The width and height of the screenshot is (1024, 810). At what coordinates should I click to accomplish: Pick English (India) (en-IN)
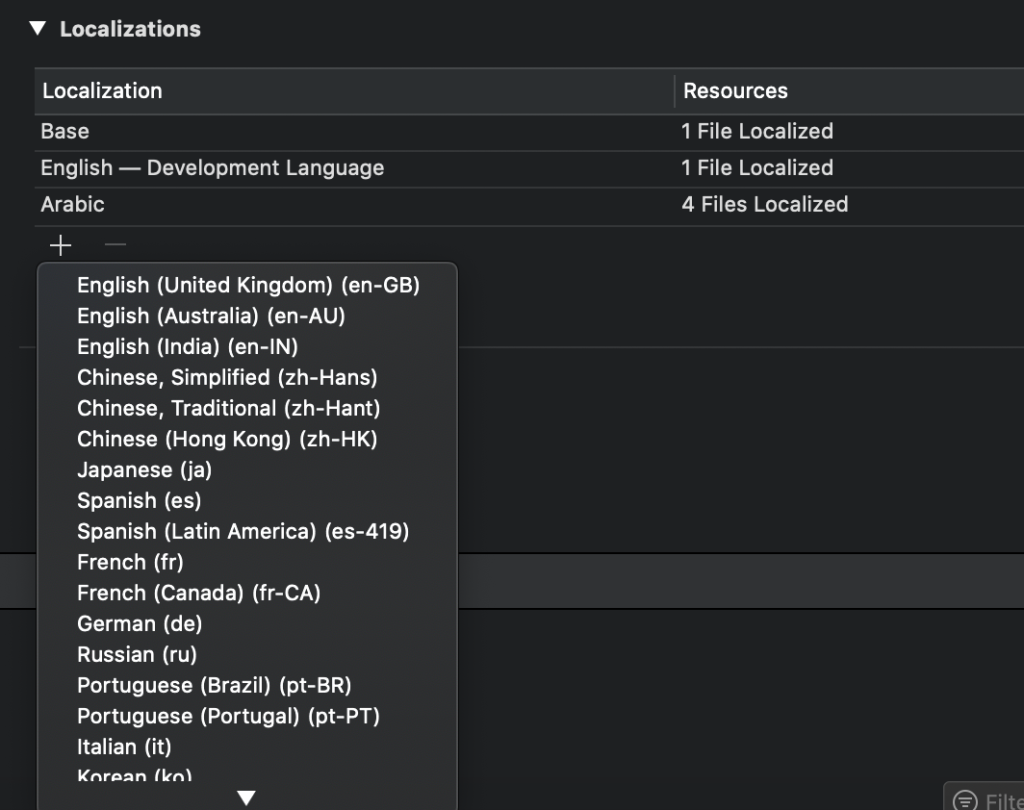248,347
